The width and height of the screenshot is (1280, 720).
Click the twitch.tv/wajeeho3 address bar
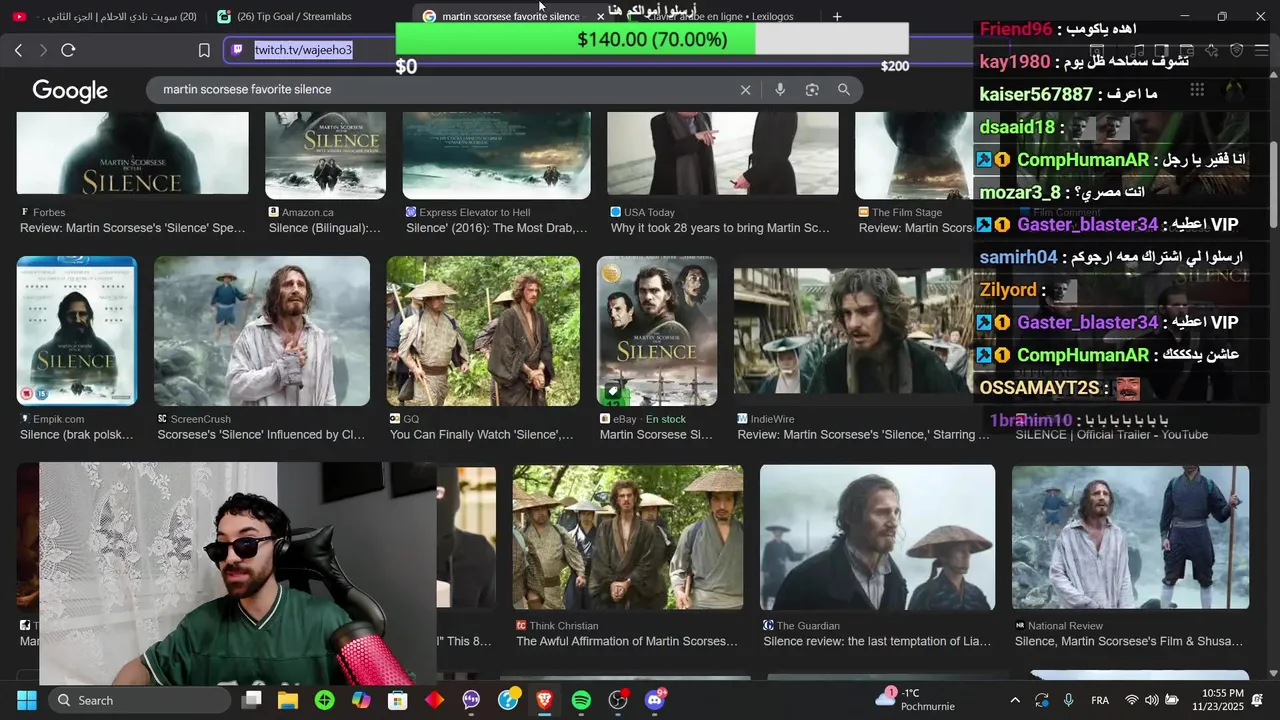coord(304,50)
